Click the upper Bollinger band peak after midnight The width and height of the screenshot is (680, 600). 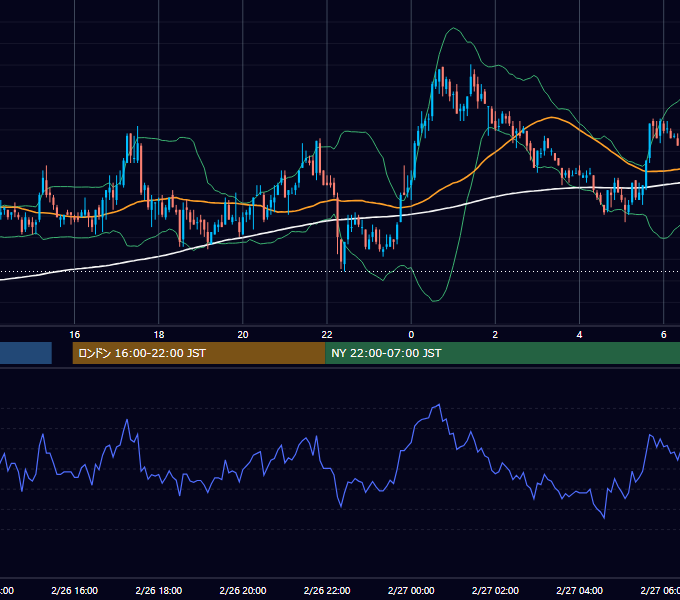tap(454, 28)
